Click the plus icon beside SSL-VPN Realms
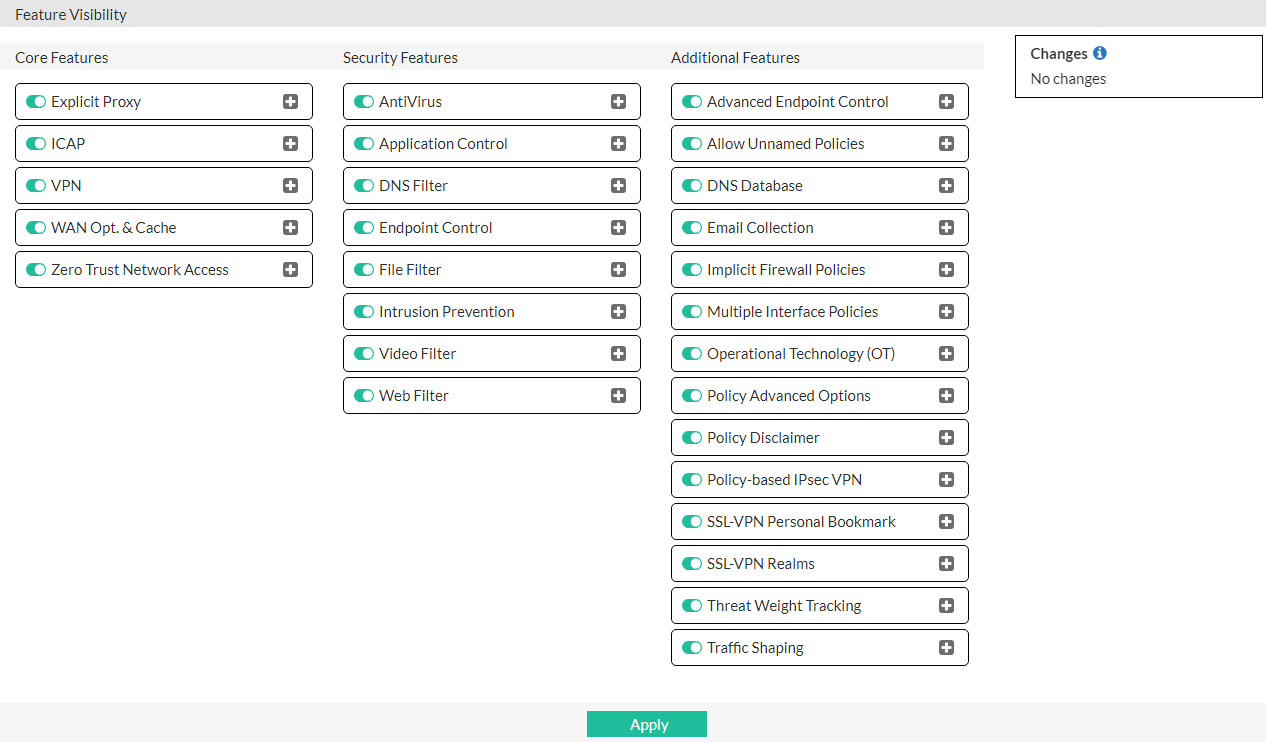Screen dimensions: 1266x742 point(946,564)
